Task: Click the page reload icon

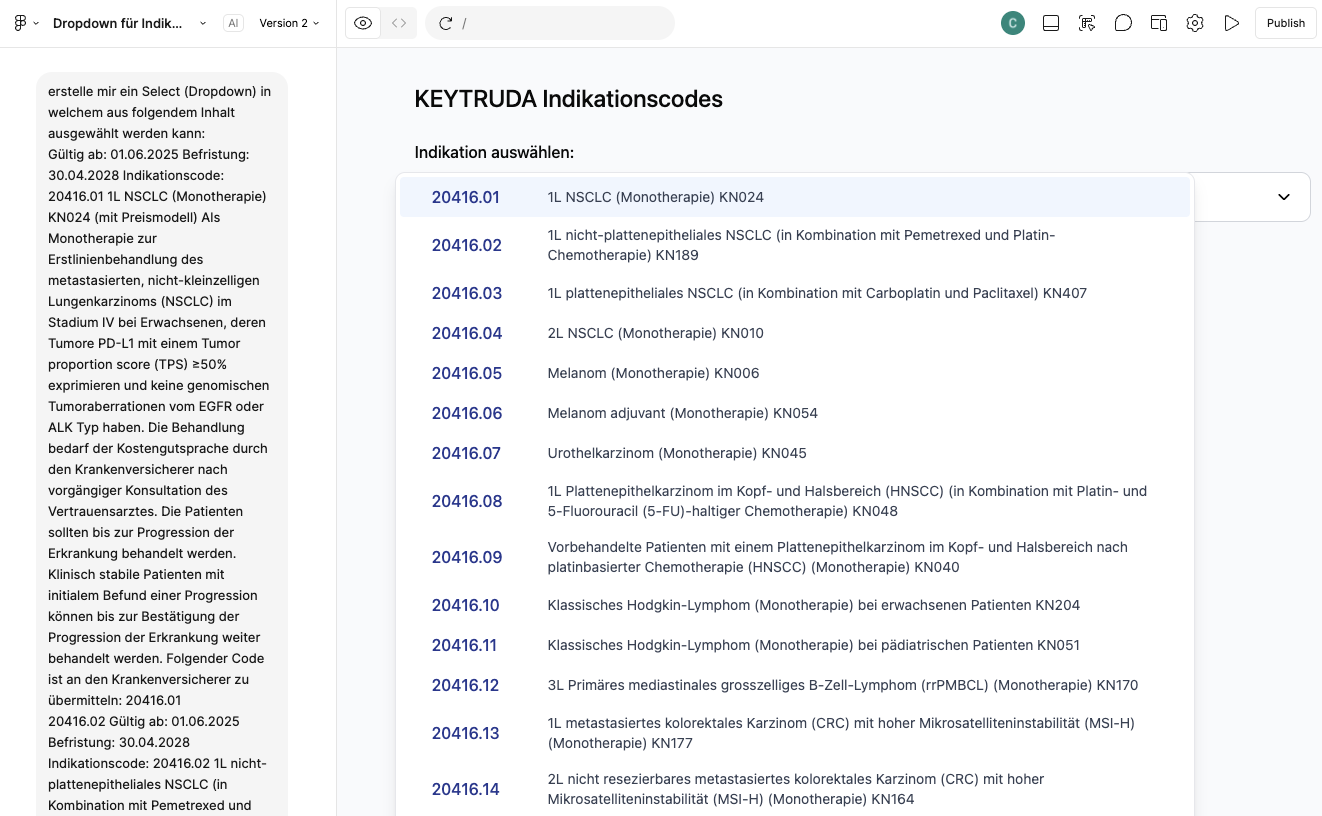Action: 446,23
